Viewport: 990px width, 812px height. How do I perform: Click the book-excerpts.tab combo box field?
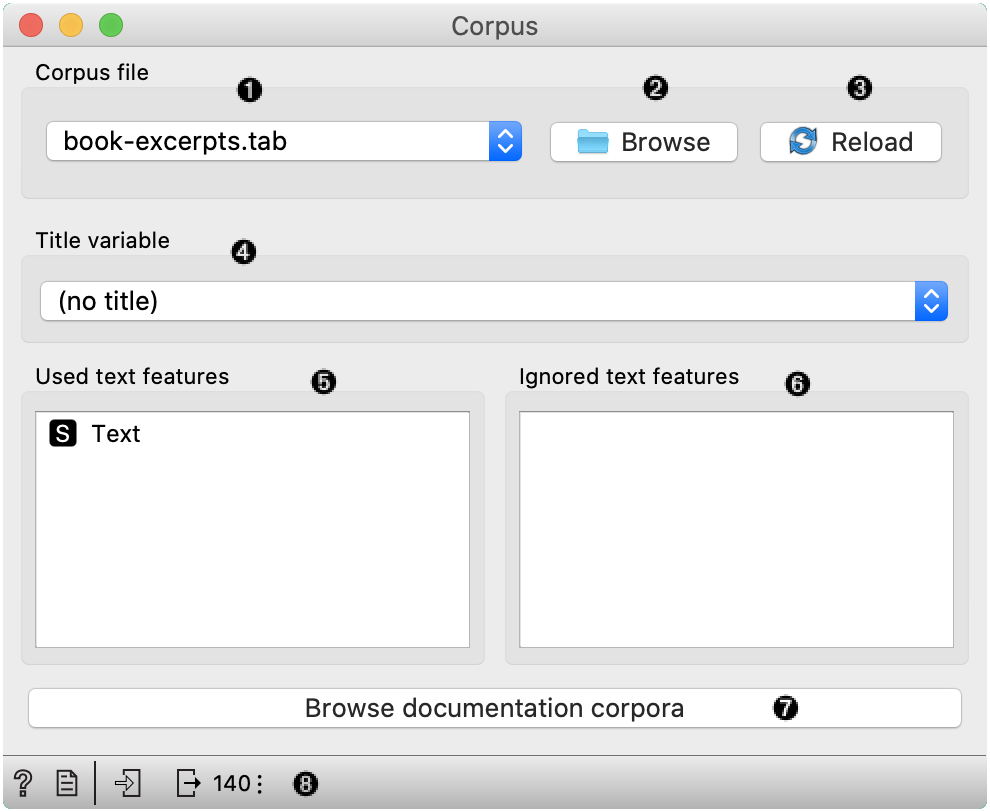pyautogui.click(x=268, y=141)
